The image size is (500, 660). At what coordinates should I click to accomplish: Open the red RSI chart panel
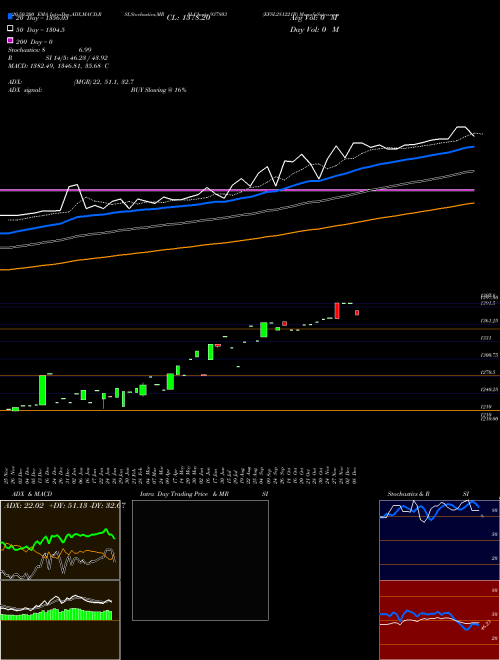[439, 620]
